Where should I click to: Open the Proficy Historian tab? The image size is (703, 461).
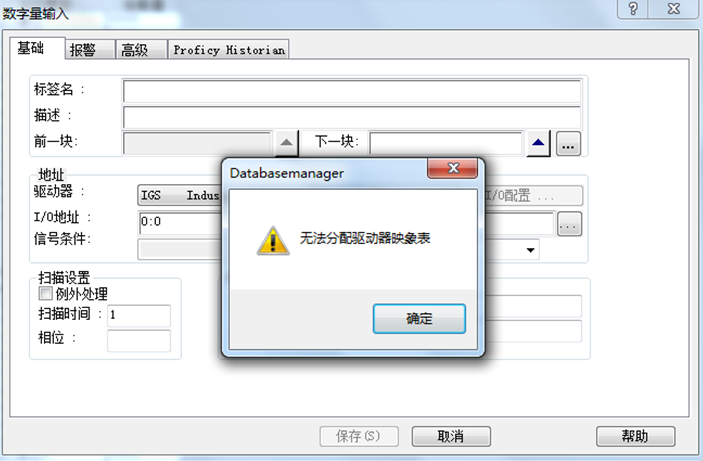pos(229,49)
